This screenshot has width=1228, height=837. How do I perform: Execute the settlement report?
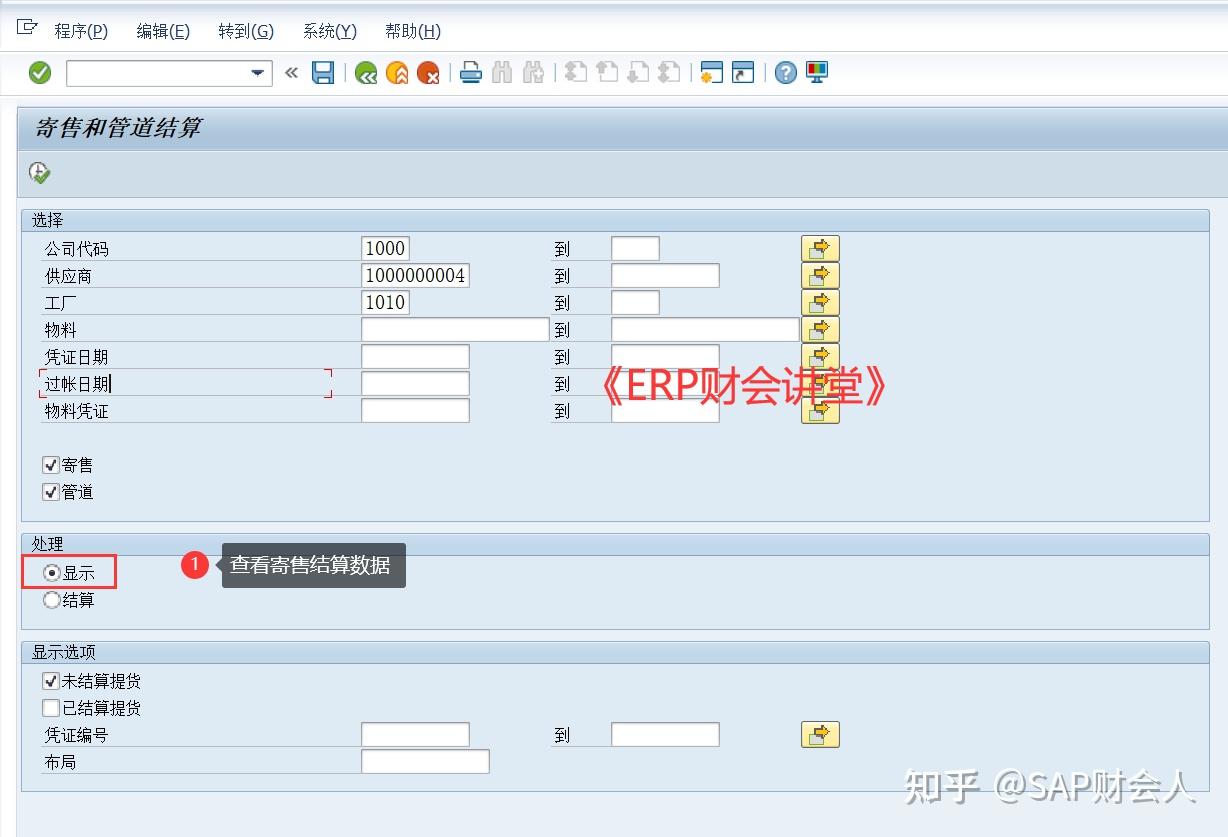coord(39,172)
